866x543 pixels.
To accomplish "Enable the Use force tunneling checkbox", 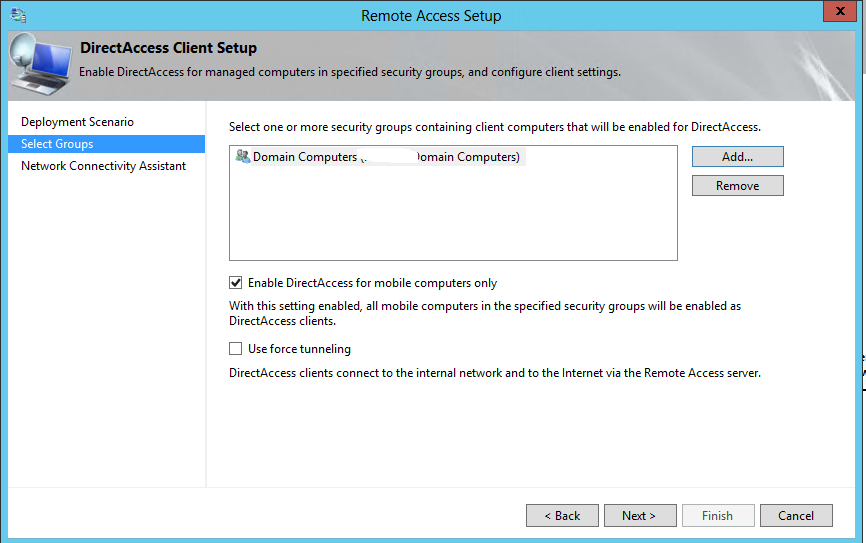I will [x=236, y=349].
